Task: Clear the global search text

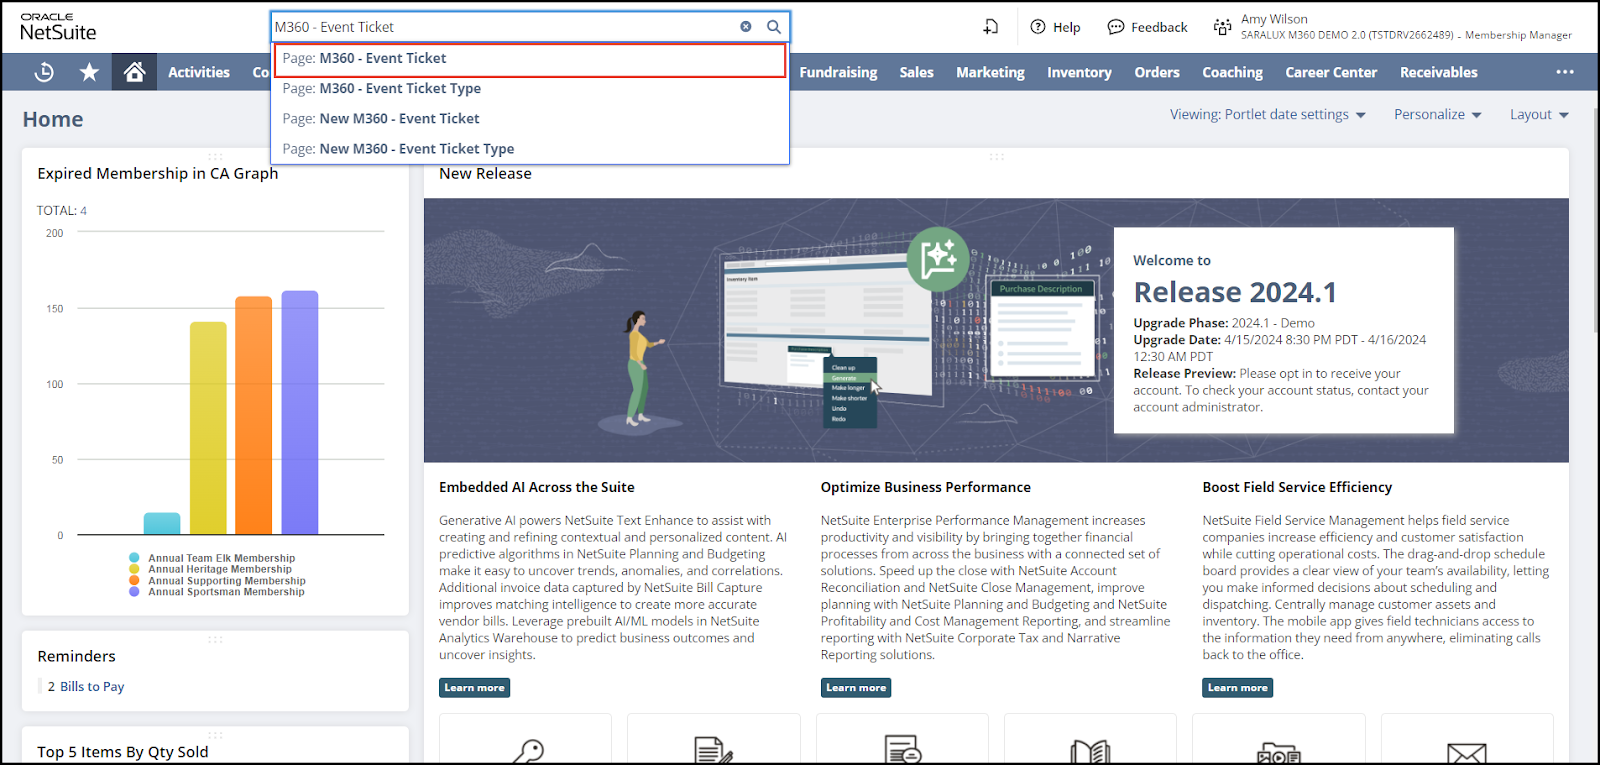Action: coord(746,27)
